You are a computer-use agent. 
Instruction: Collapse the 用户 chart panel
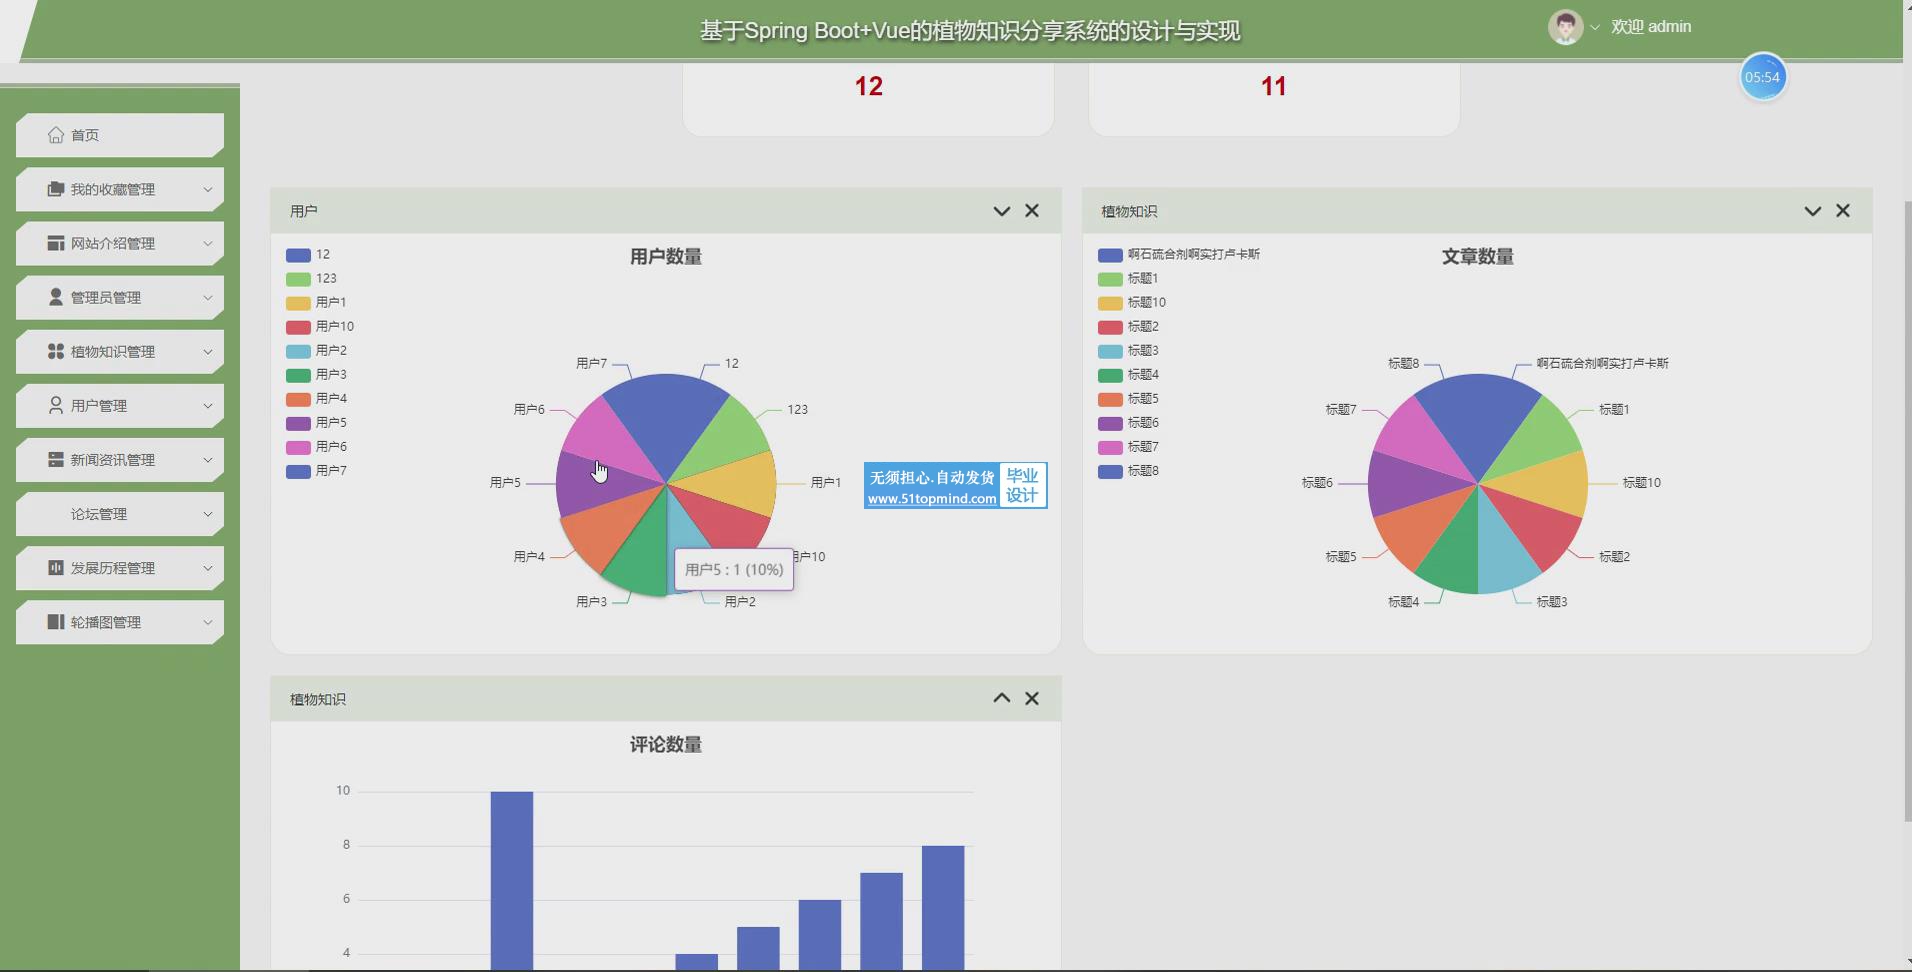1001,211
